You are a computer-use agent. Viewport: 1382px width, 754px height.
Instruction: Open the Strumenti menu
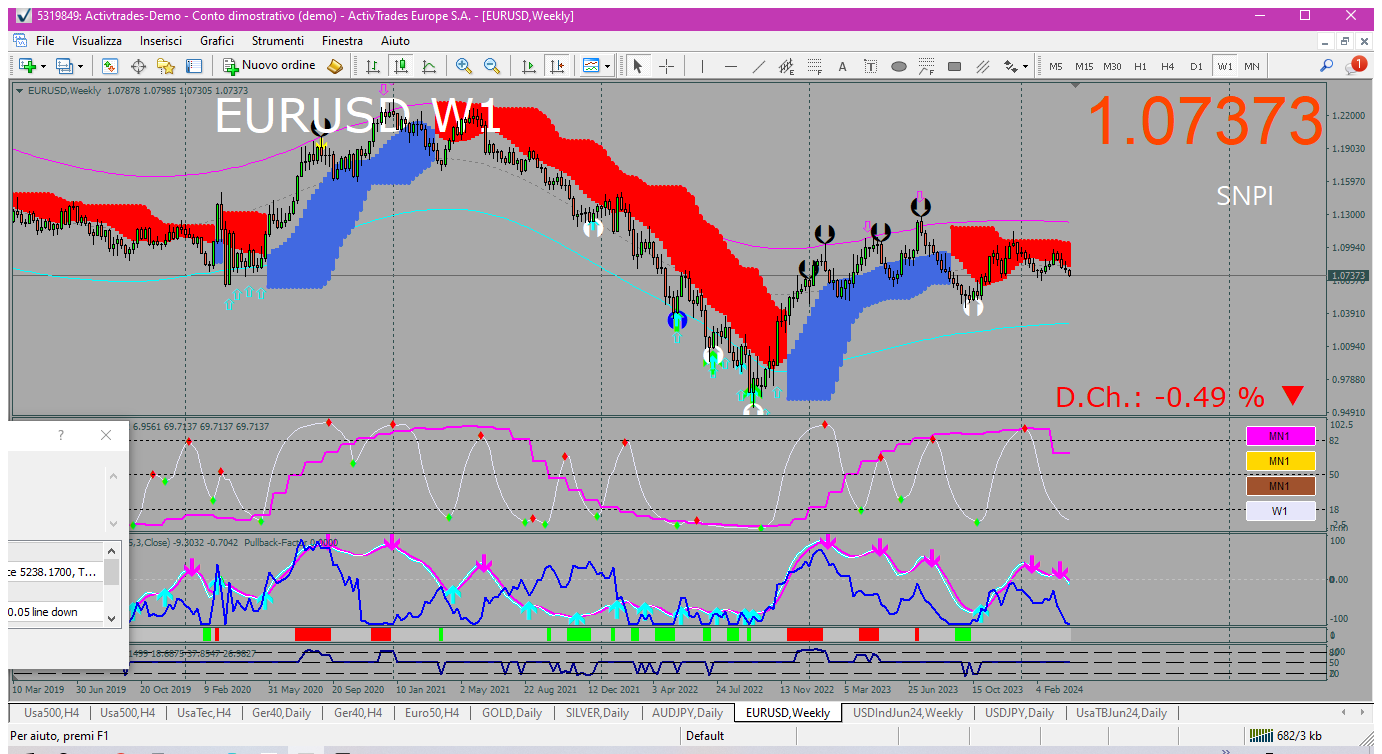[x=278, y=41]
